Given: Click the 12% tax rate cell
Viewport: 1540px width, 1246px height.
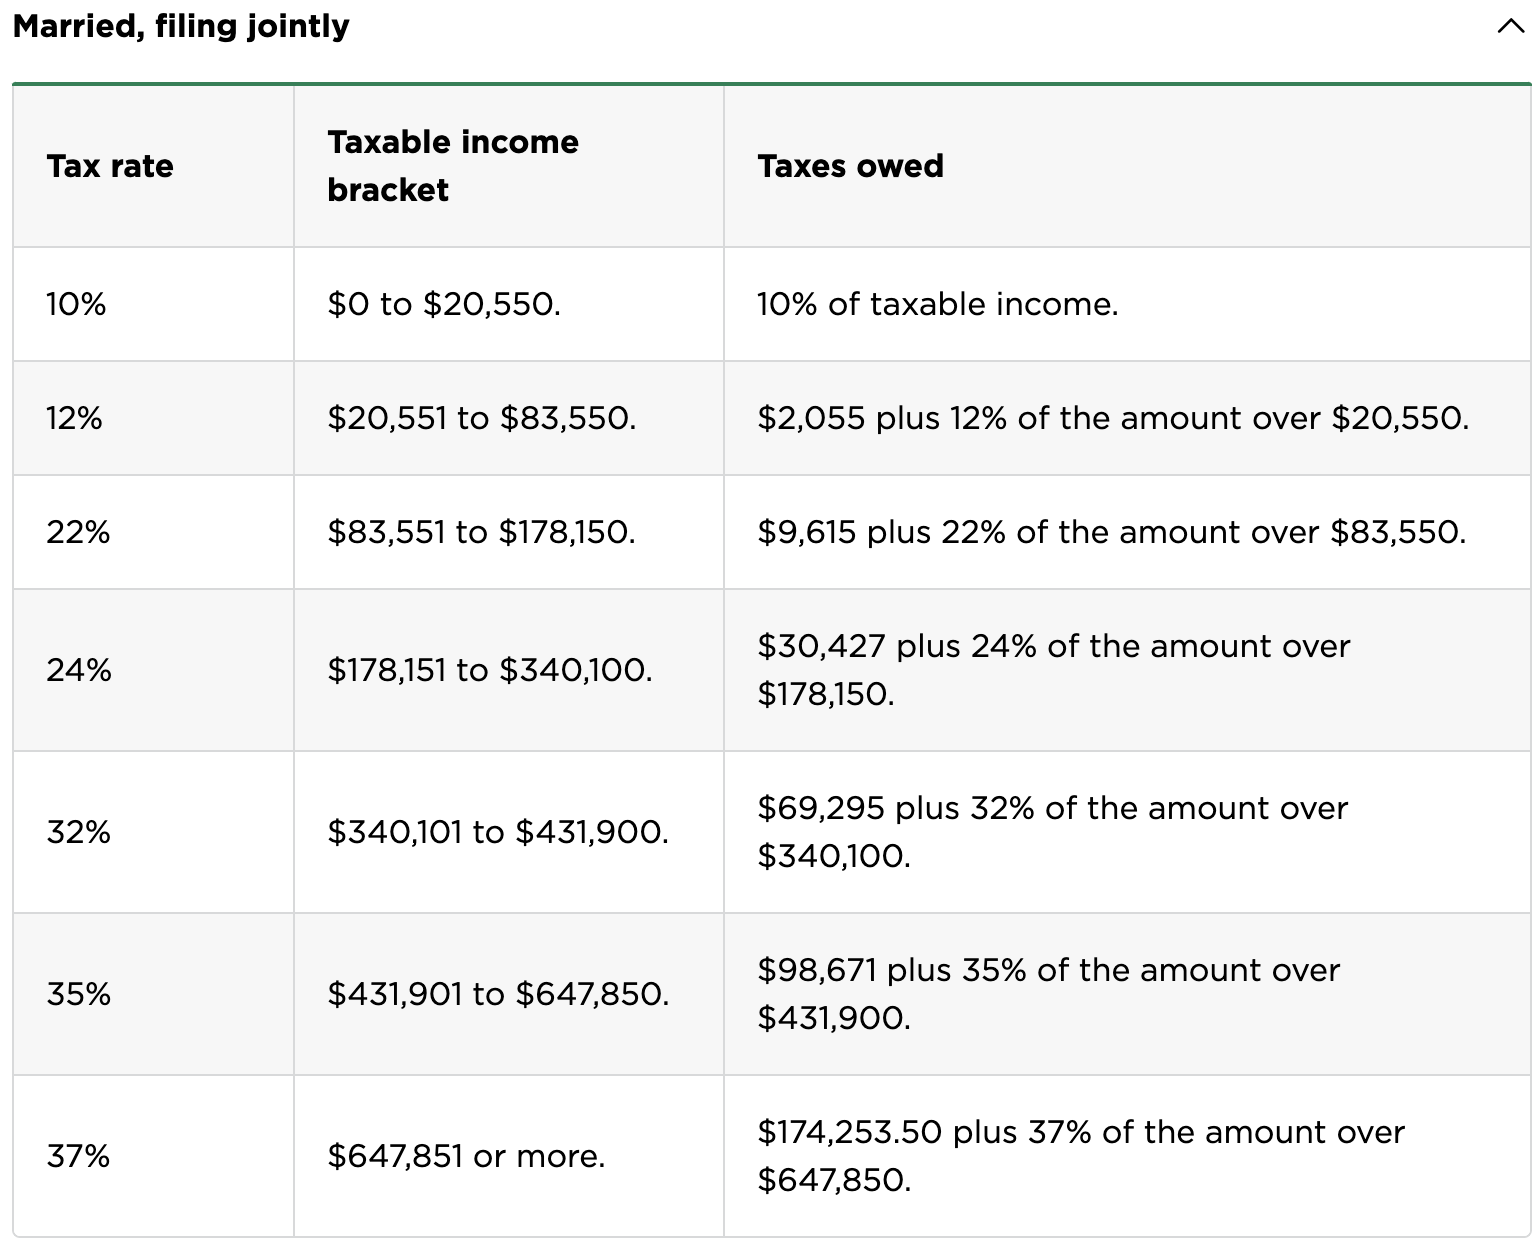Looking at the screenshot, I should pyautogui.click(x=74, y=418).
